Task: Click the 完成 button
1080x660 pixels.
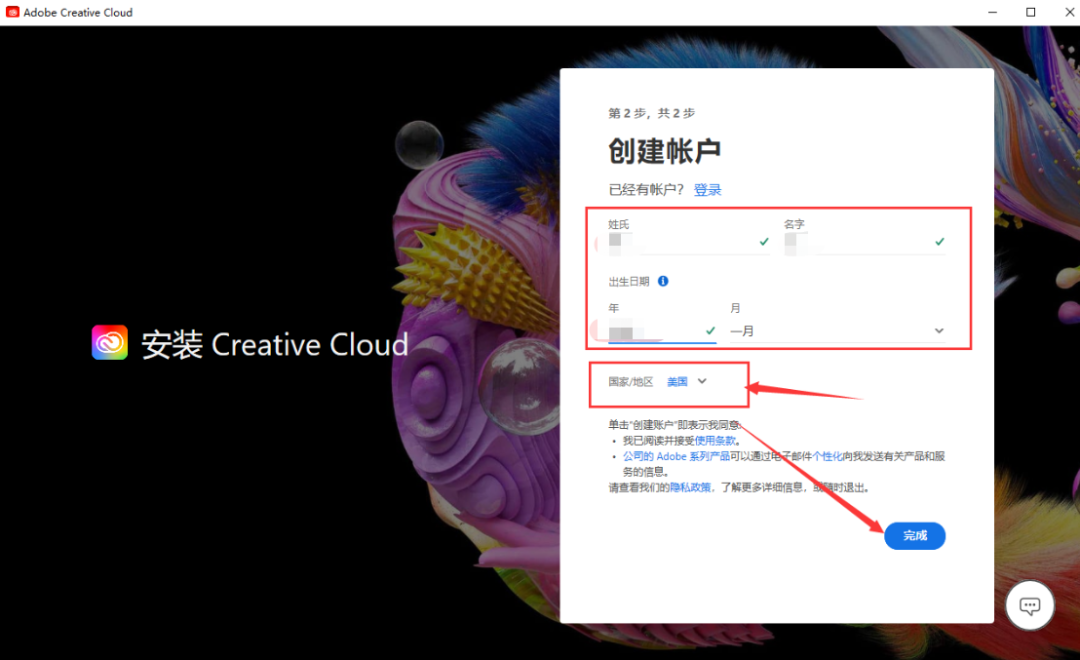Action: 915,535
